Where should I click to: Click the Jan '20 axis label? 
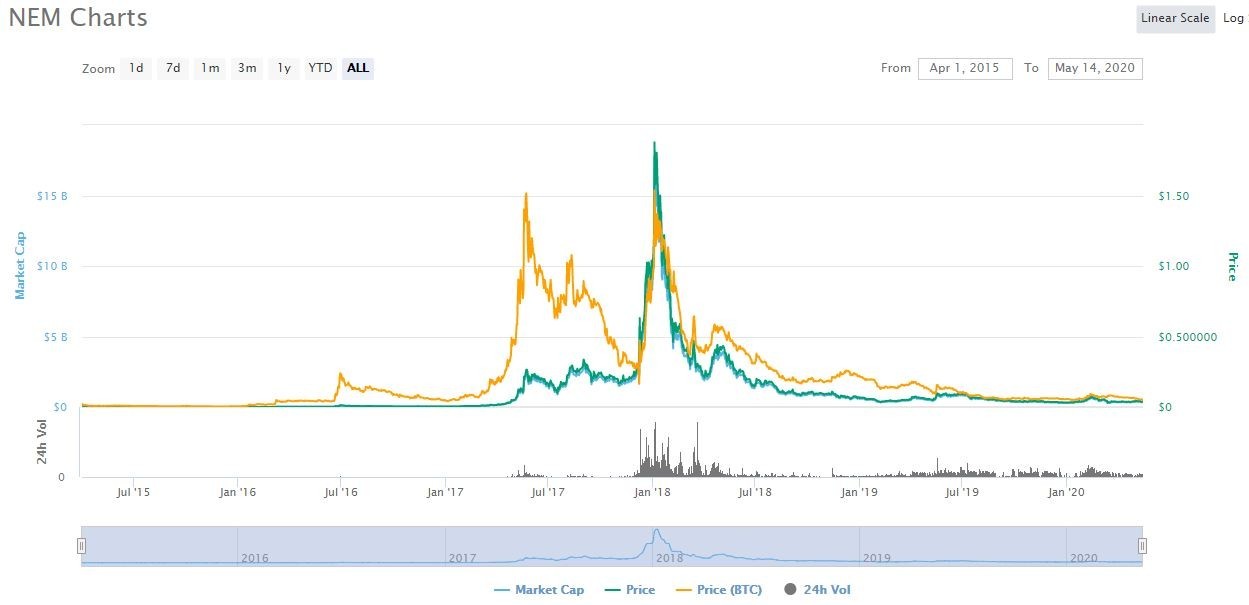pos(1066,492)
